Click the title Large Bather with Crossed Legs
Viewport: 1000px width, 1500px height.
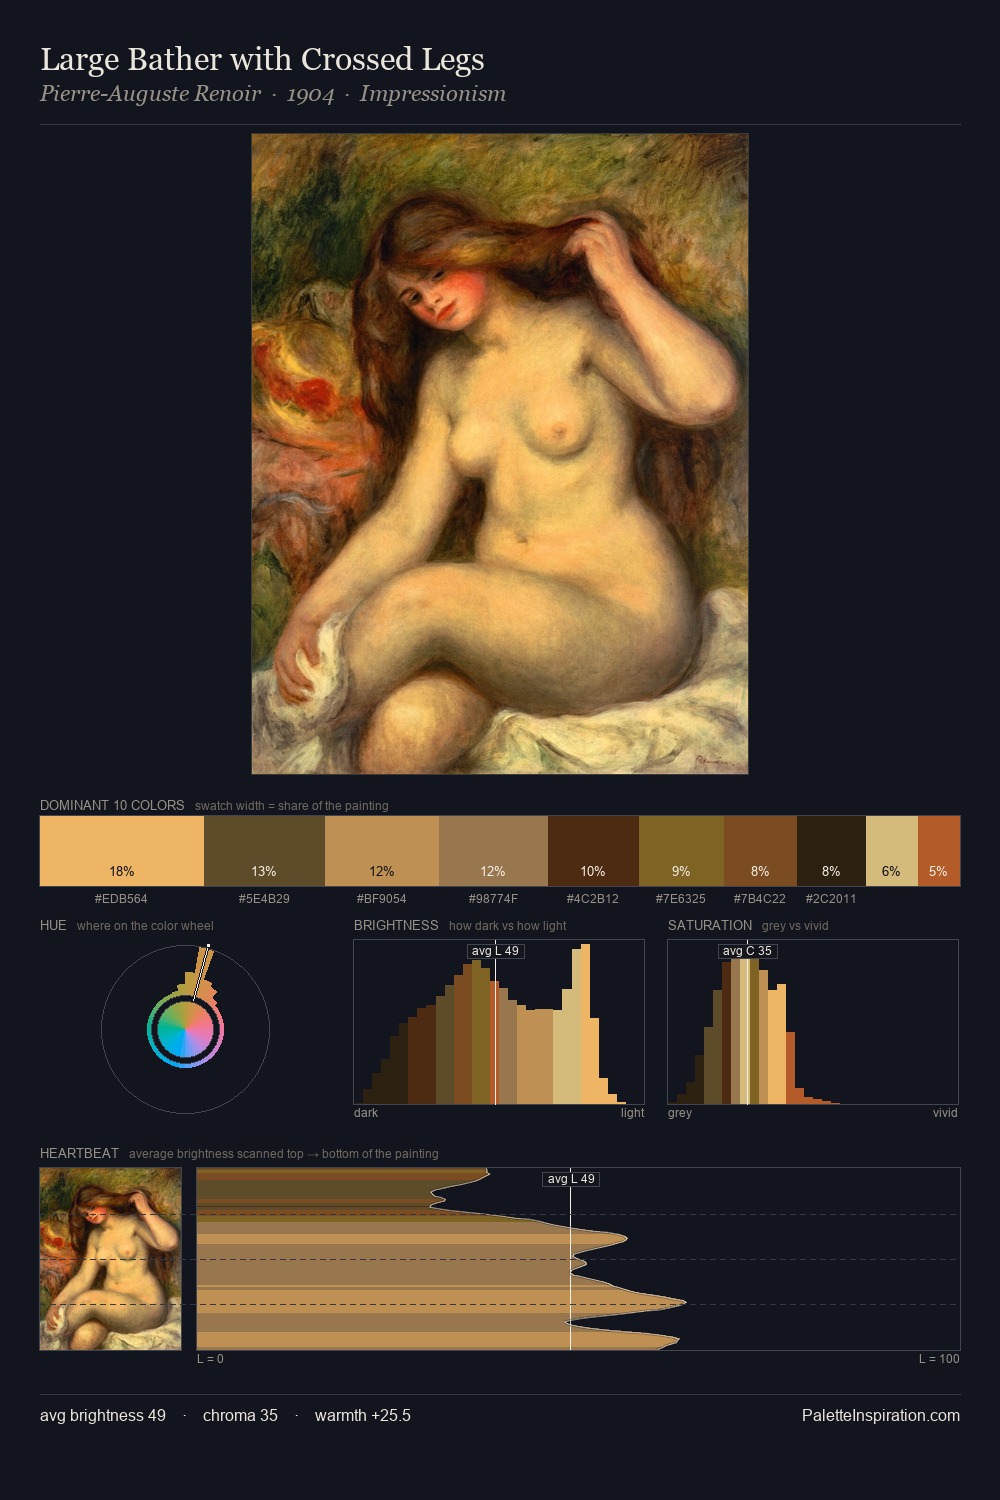point(262,60)
